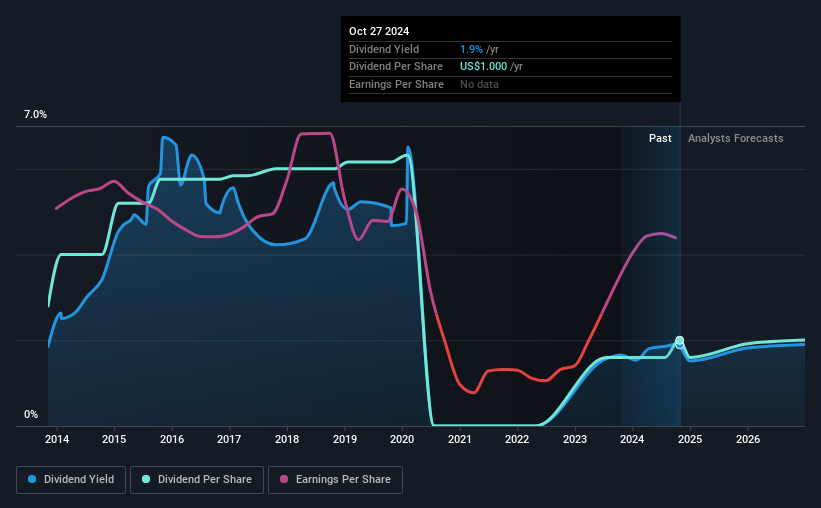Click the 2016 x-axis label
The height and width of the screenshot is (508, 821).
pos(172,439)
